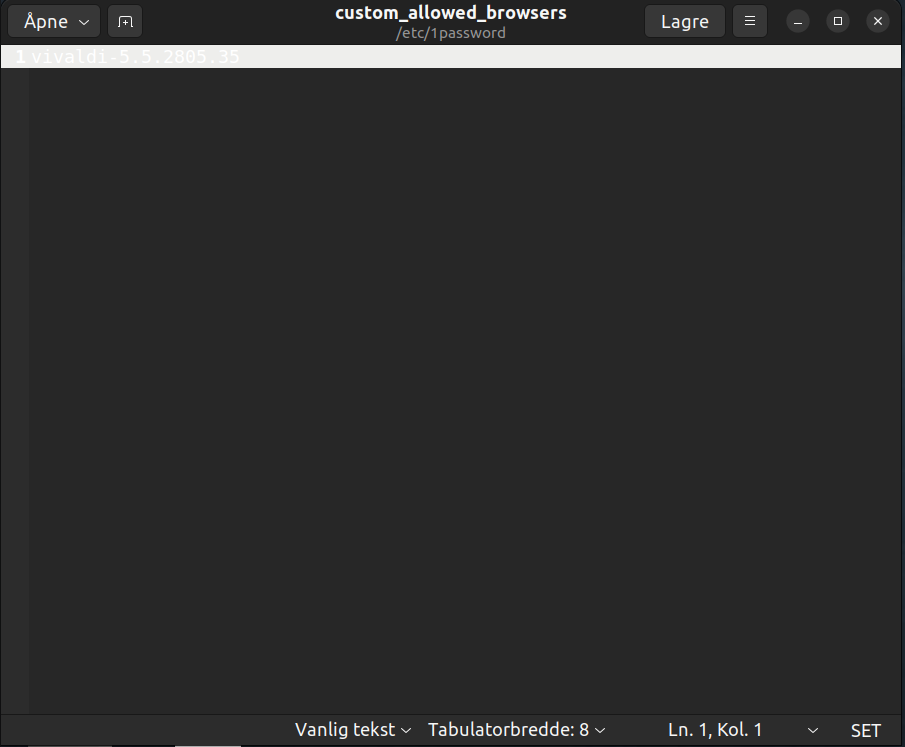Expand the chevron right of Ln. 1, Kol. 1
This screenshot has width=905, height=747.
point(812,731)
